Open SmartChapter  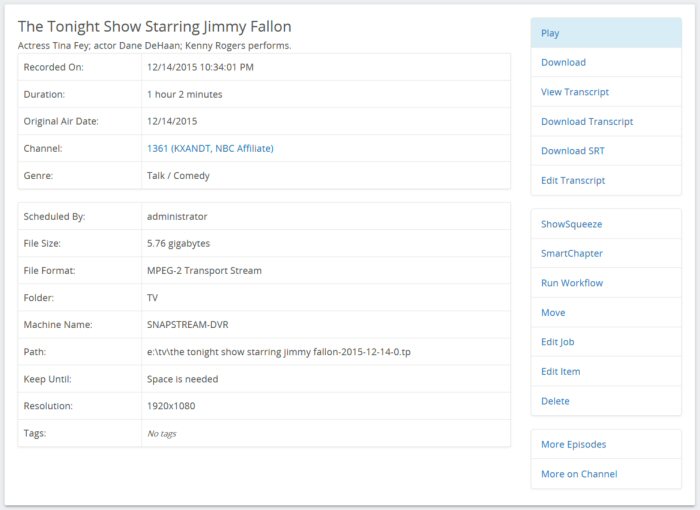[x=606, y=254]
